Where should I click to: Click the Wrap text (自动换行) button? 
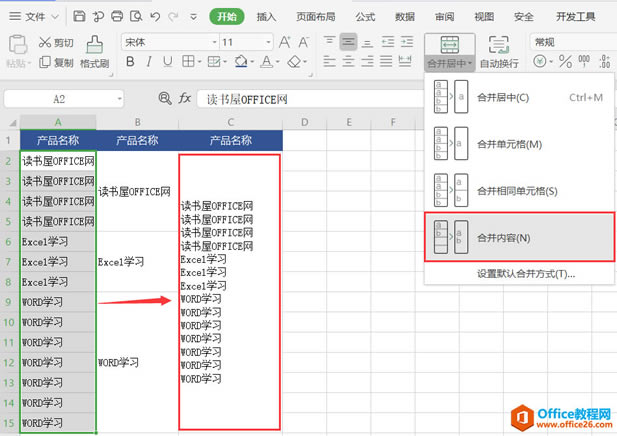click(499, 52)
